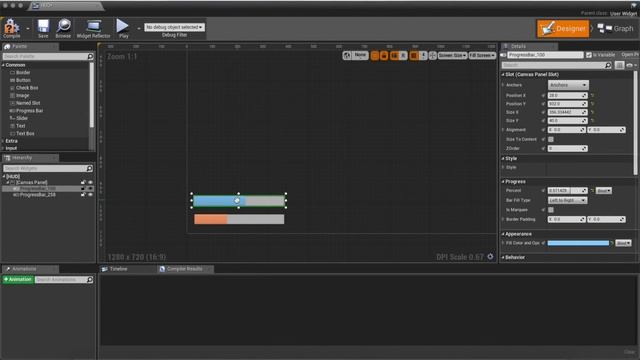The height and width of the screenshot is (360, 640).
Task: Open the Screen Size dropdown
Action: [452, 55]
